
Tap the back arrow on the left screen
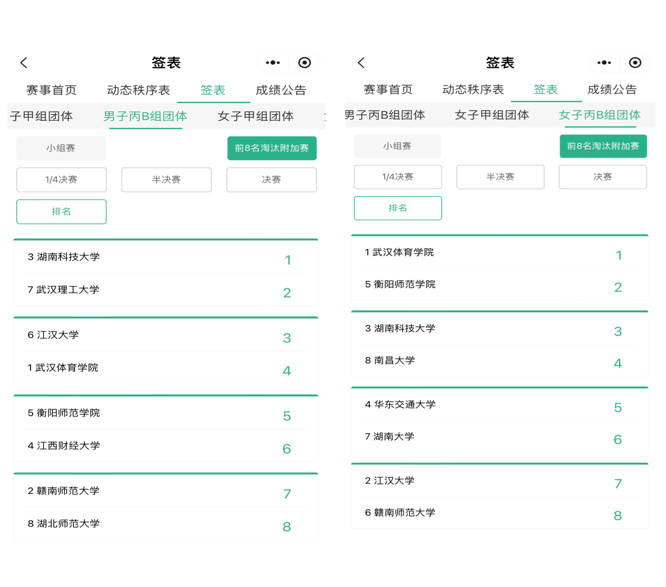click(x=25, y=63)
